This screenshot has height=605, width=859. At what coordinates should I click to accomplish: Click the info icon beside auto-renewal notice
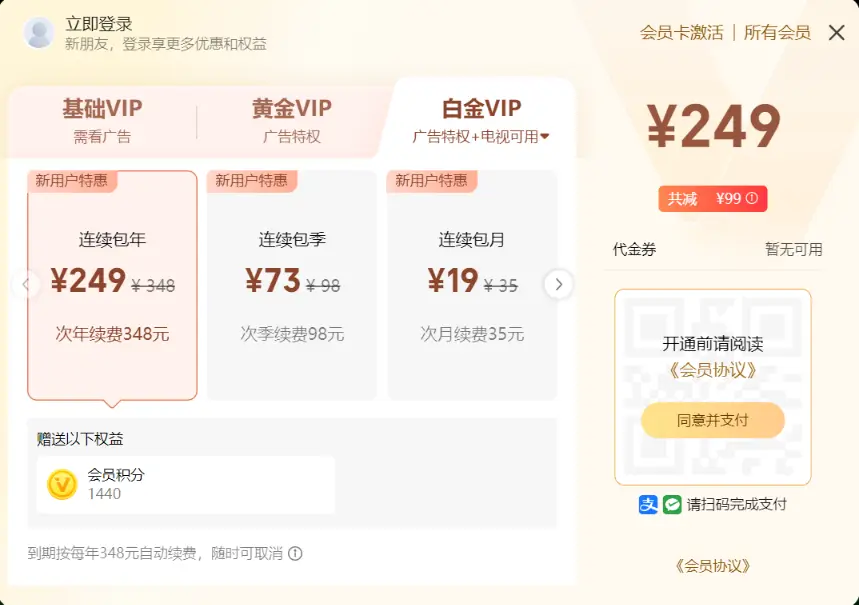[x=295, y=553]
